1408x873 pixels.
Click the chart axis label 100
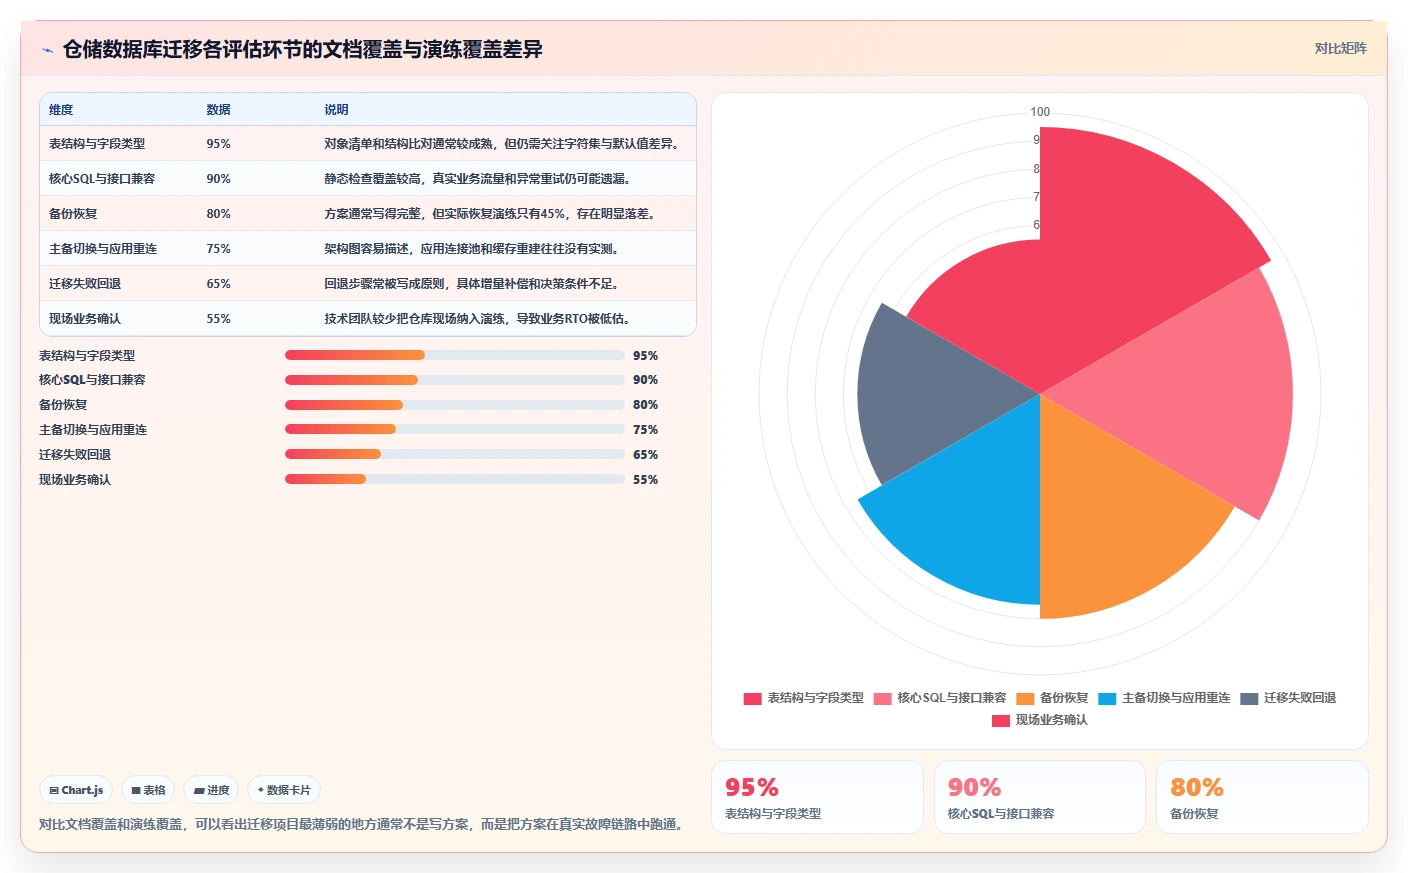click(x=1040, y=112)
